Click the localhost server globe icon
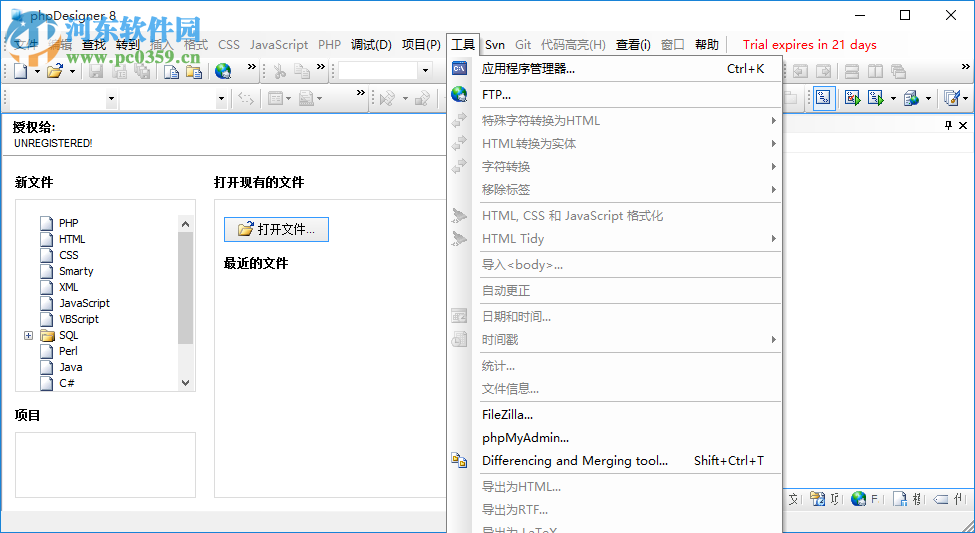The width and height of the screenshot is (975, 533). (911, 98)
